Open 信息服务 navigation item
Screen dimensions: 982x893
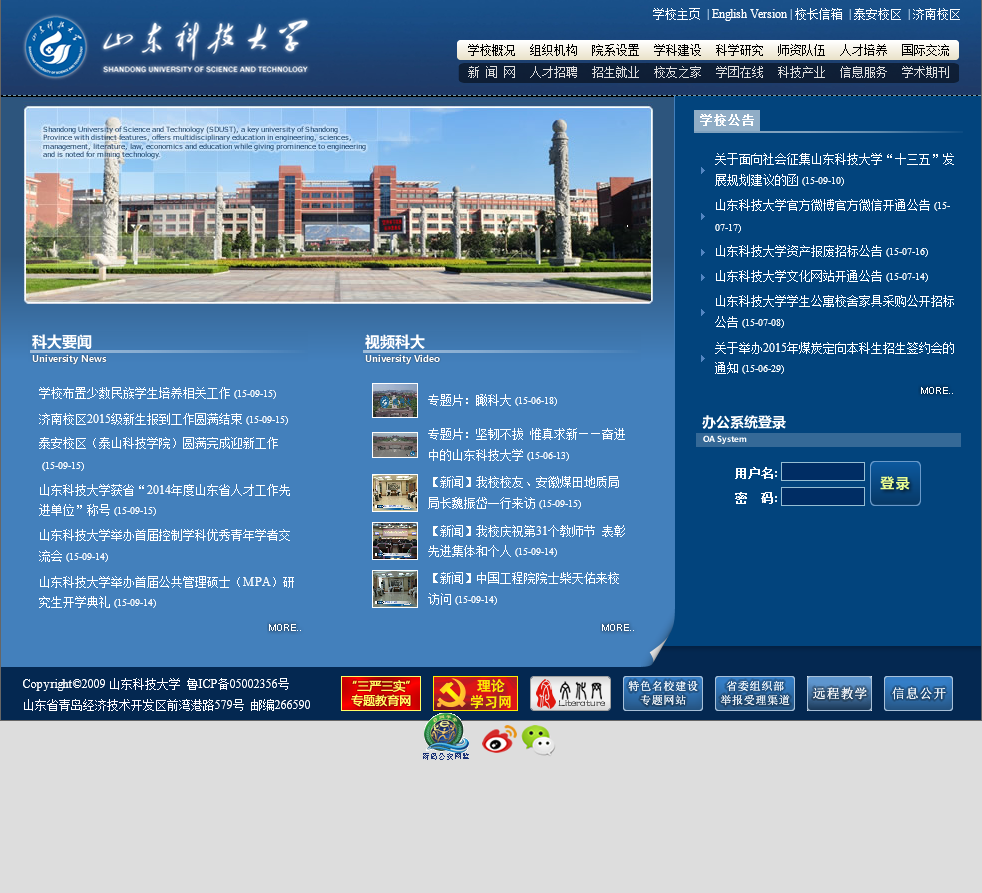click(863, 73)
